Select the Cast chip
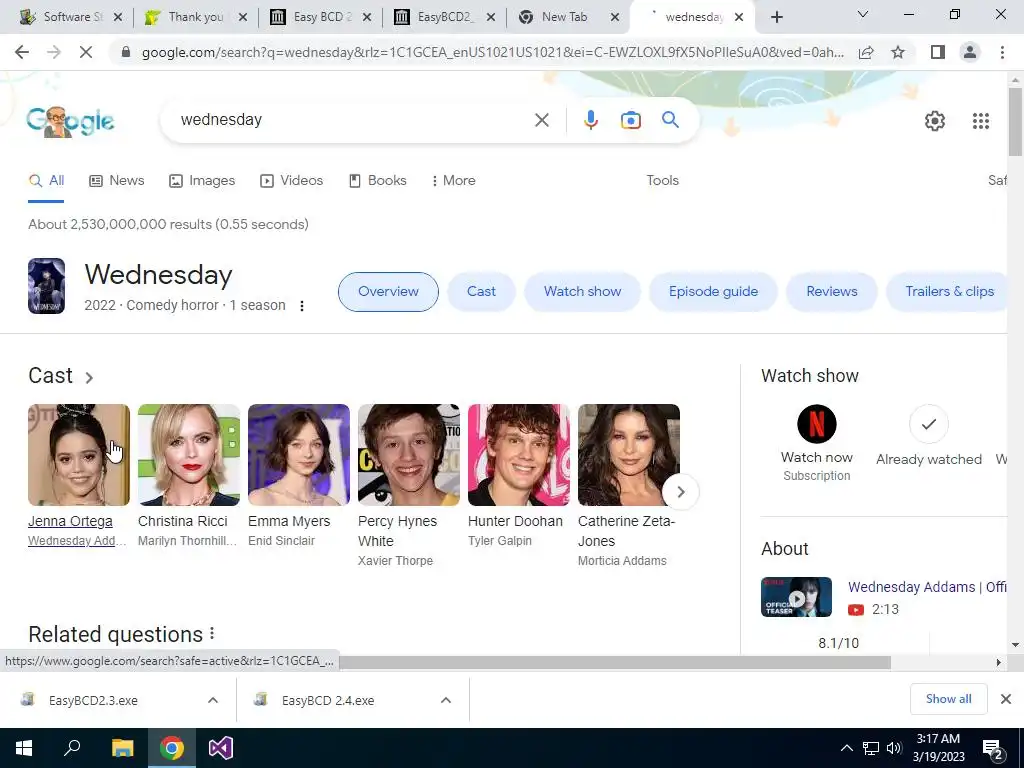This screenshot has height=768, width=1024. pyautogui.click(x=481, y=292)
